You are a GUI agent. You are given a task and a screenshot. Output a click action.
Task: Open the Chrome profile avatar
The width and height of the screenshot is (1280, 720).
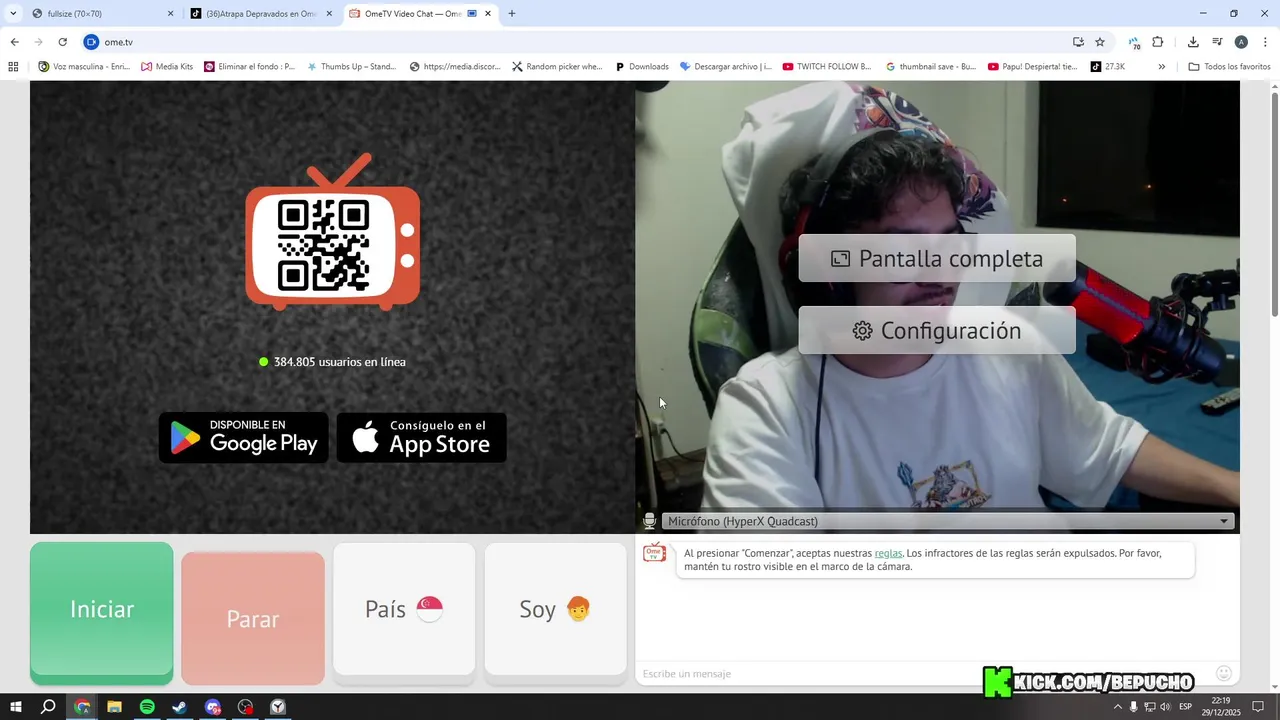(1241, 42)
